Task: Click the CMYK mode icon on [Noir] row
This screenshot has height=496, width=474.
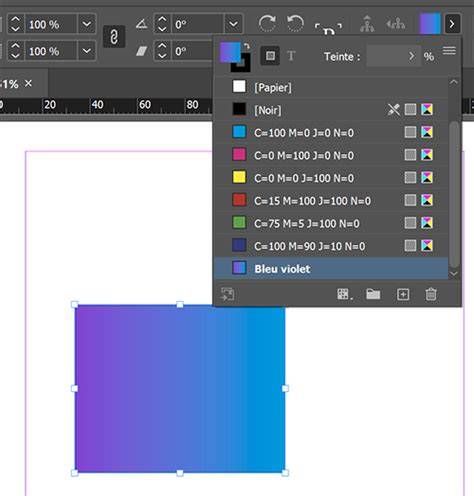Action: pyautogui.click(x=427, y=109)
